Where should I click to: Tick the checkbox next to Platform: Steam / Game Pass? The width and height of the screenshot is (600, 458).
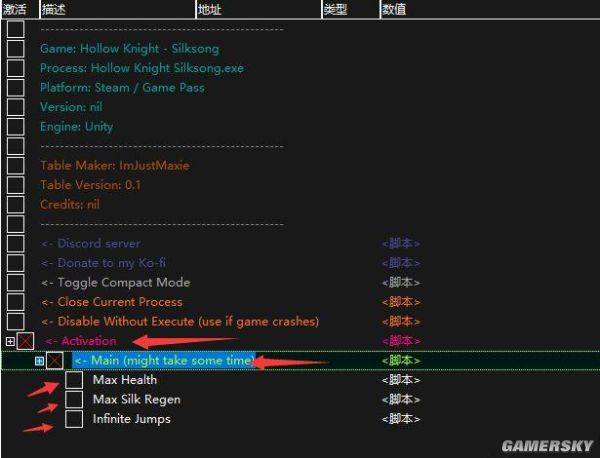pos(15,88)
